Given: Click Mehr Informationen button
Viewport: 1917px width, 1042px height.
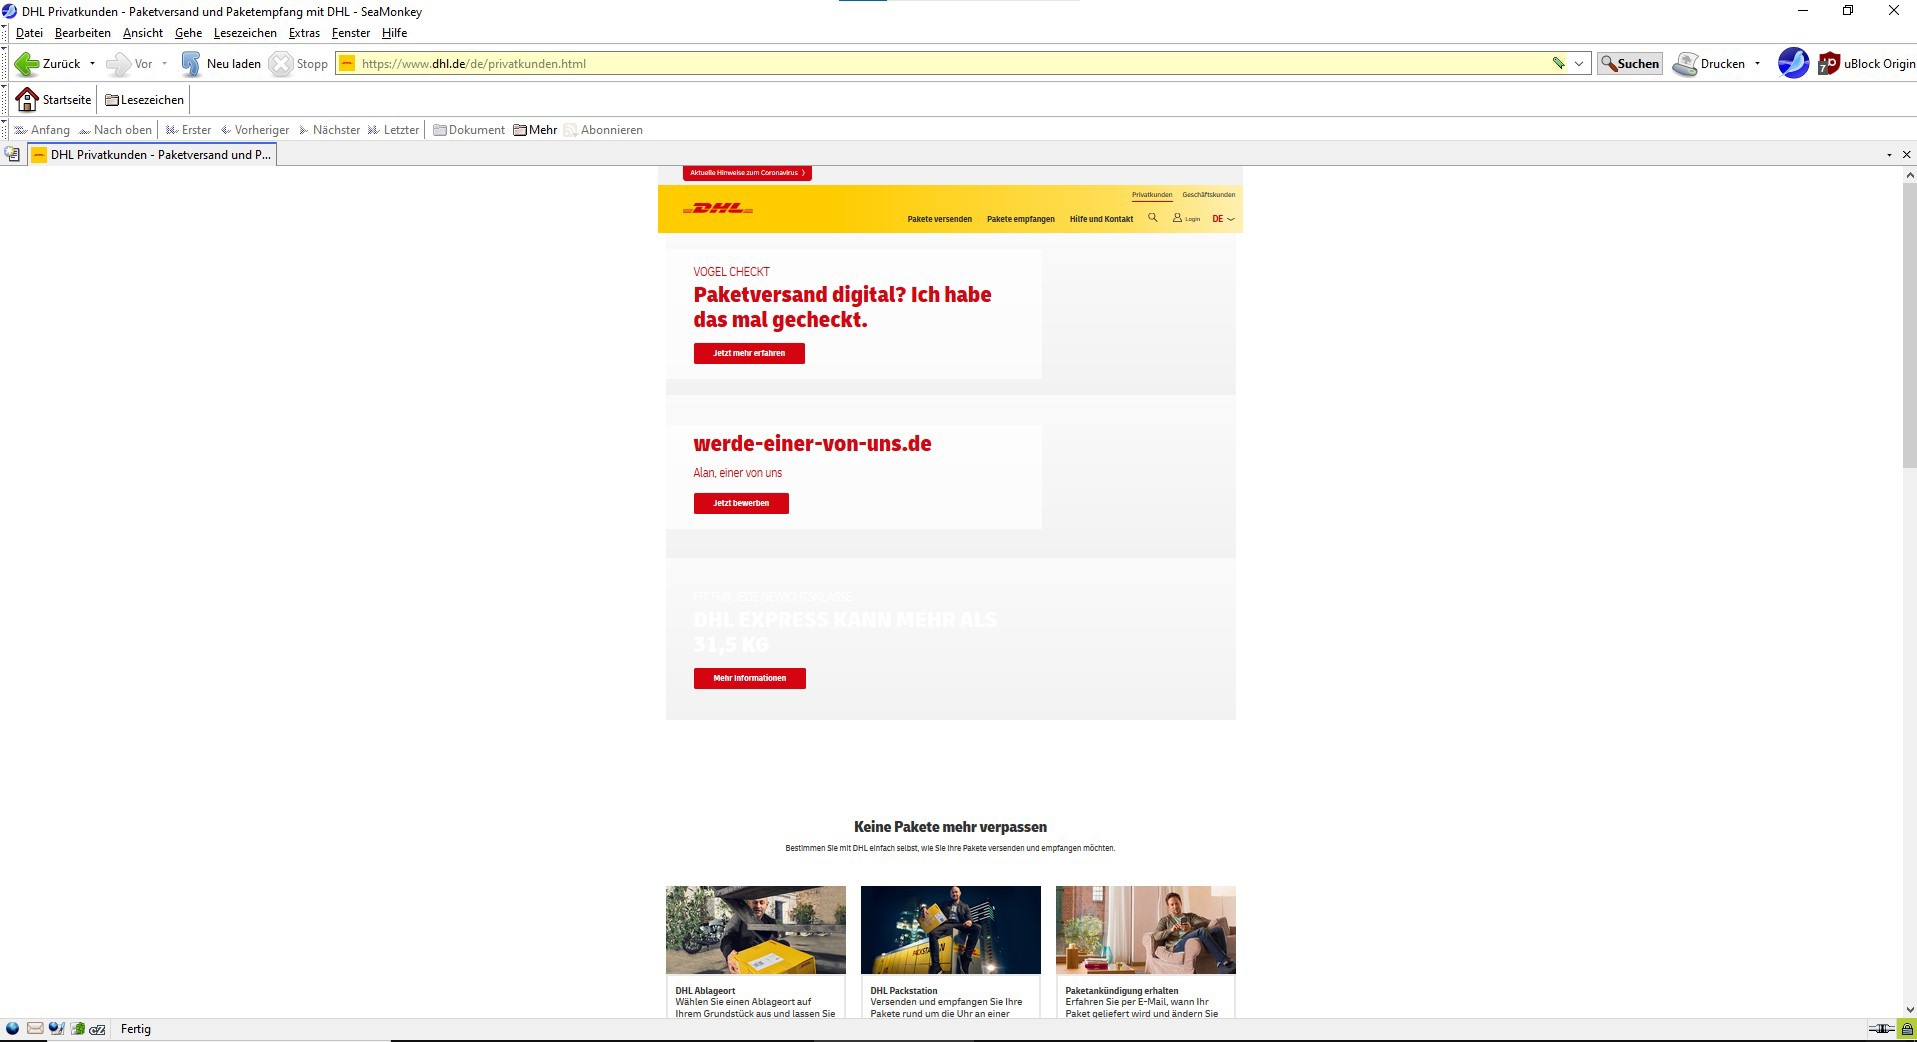Looking at the screenshot, I should tap(749, 678).
